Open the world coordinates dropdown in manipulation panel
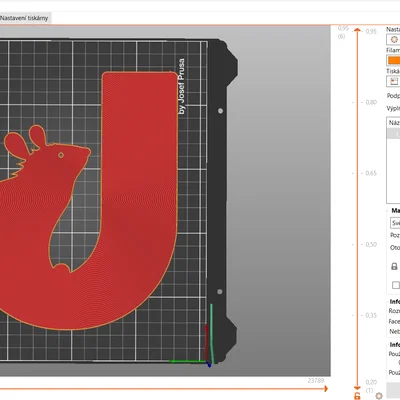Viewport: 400px width, 400px height. (395, 223)
